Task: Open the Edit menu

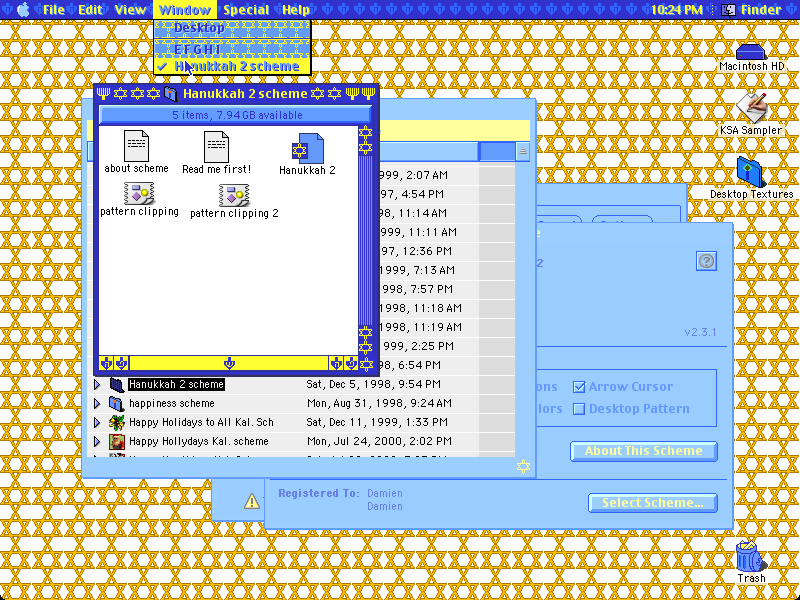Action: (x=90, y=10)
